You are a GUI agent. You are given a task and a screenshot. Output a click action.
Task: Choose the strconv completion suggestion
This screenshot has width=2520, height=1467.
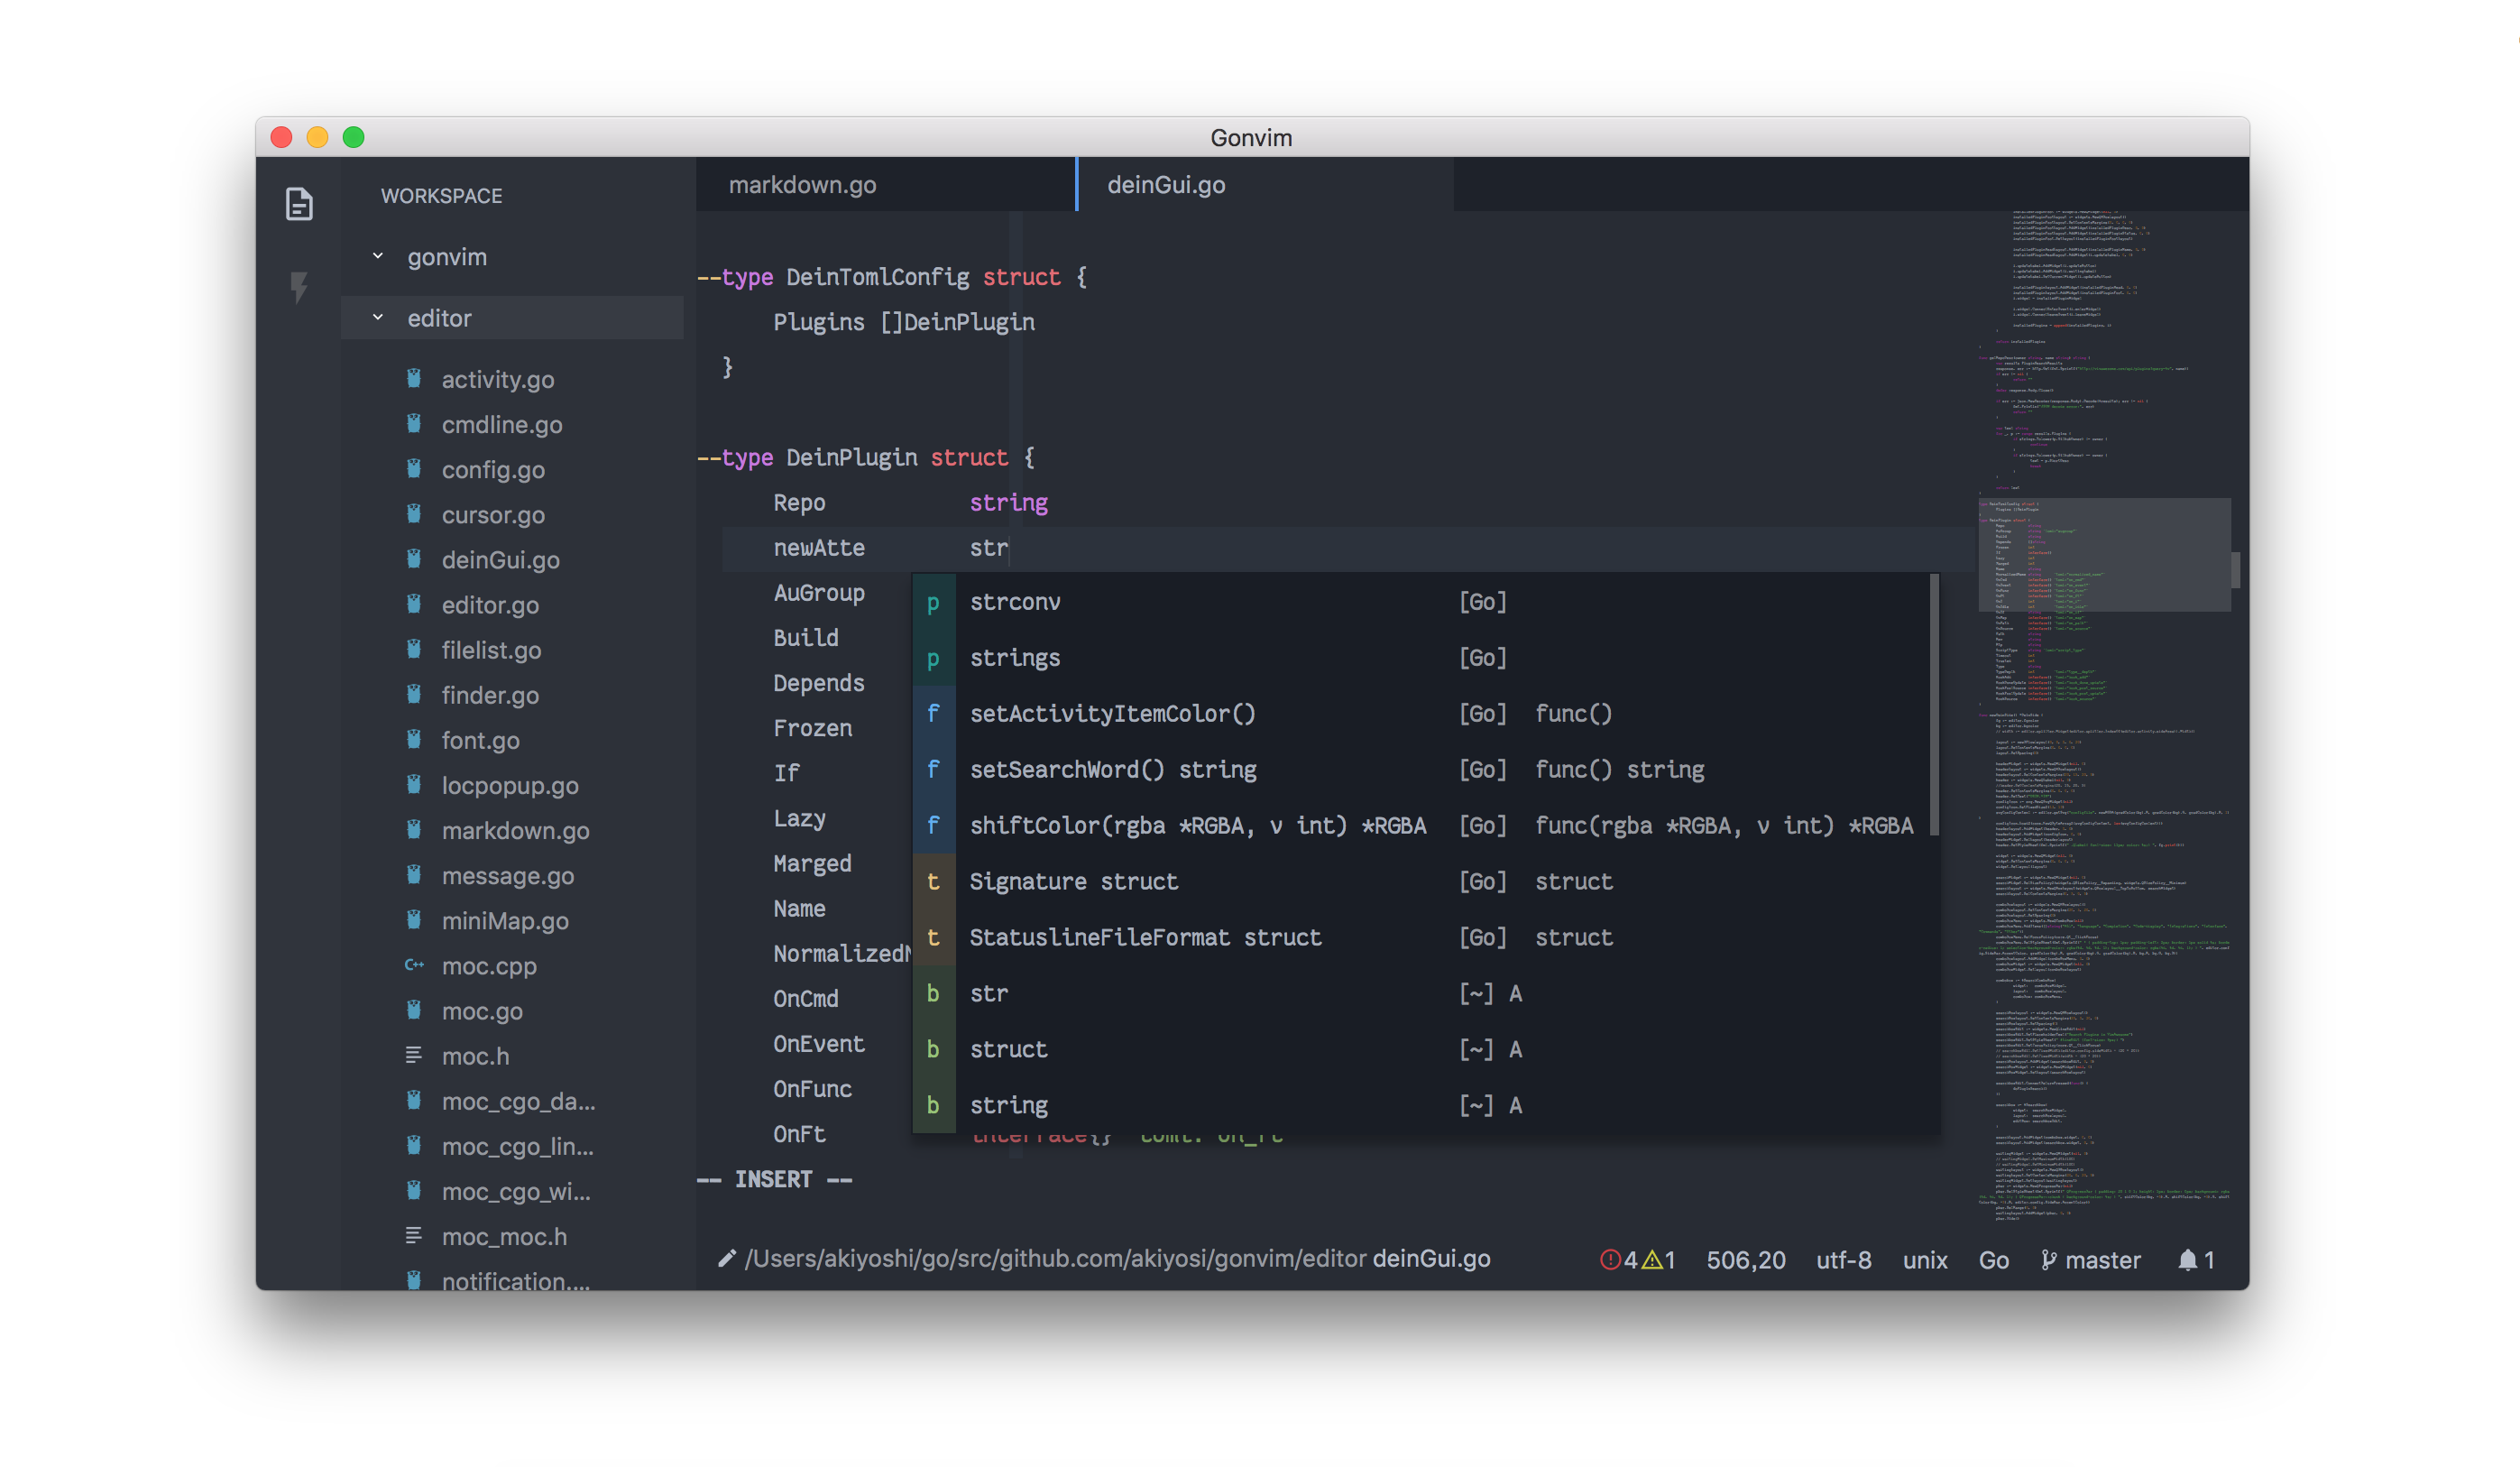pos(1015,602)
